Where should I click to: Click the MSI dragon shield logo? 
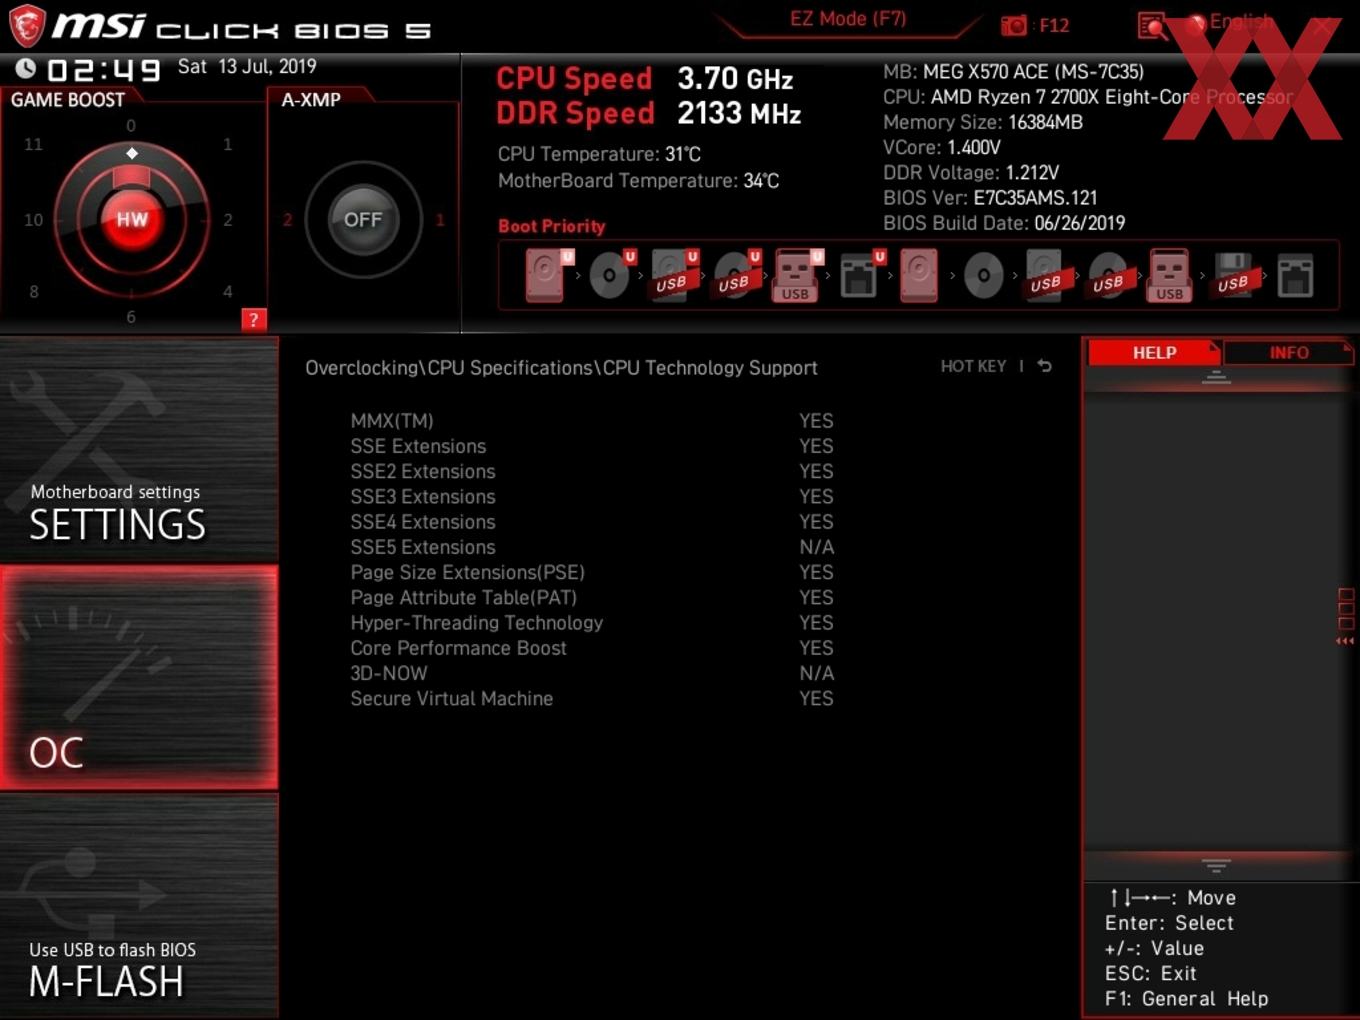tap(27, 26)
